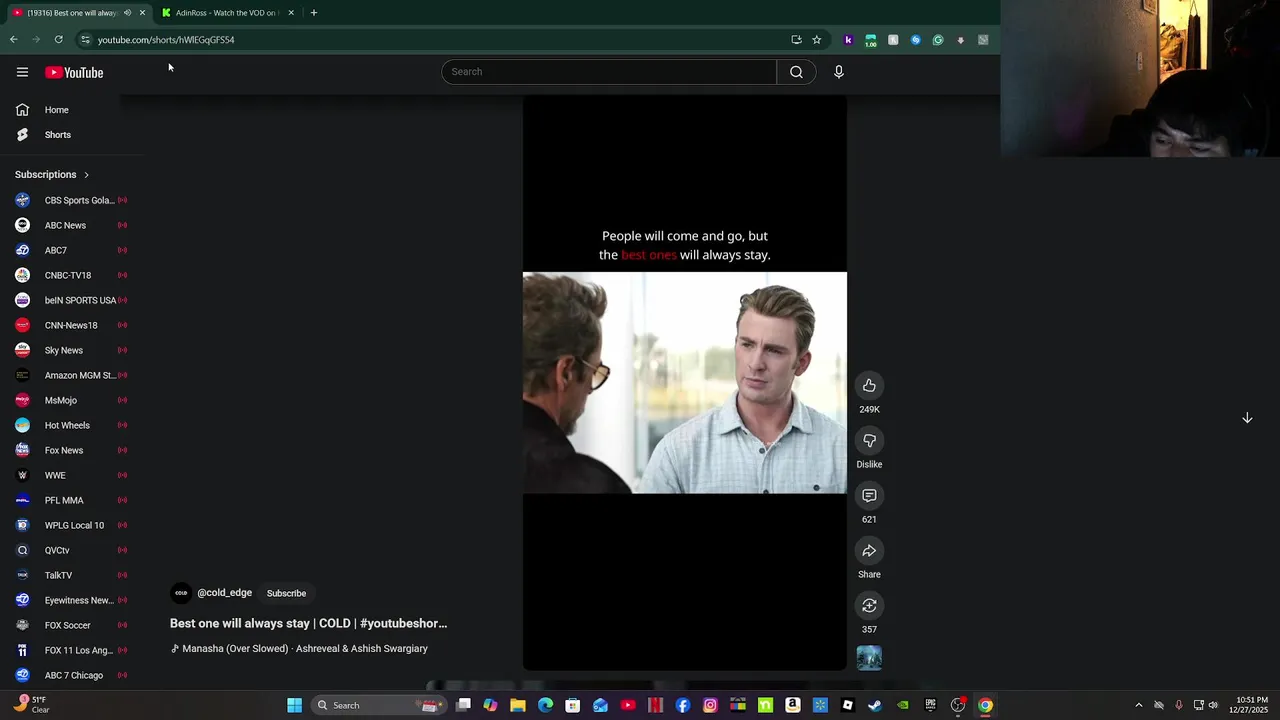Image resolution: width=1280 pixels, height=720 pixels.
Task: Open ABC News channel
Action: point(70,225)
